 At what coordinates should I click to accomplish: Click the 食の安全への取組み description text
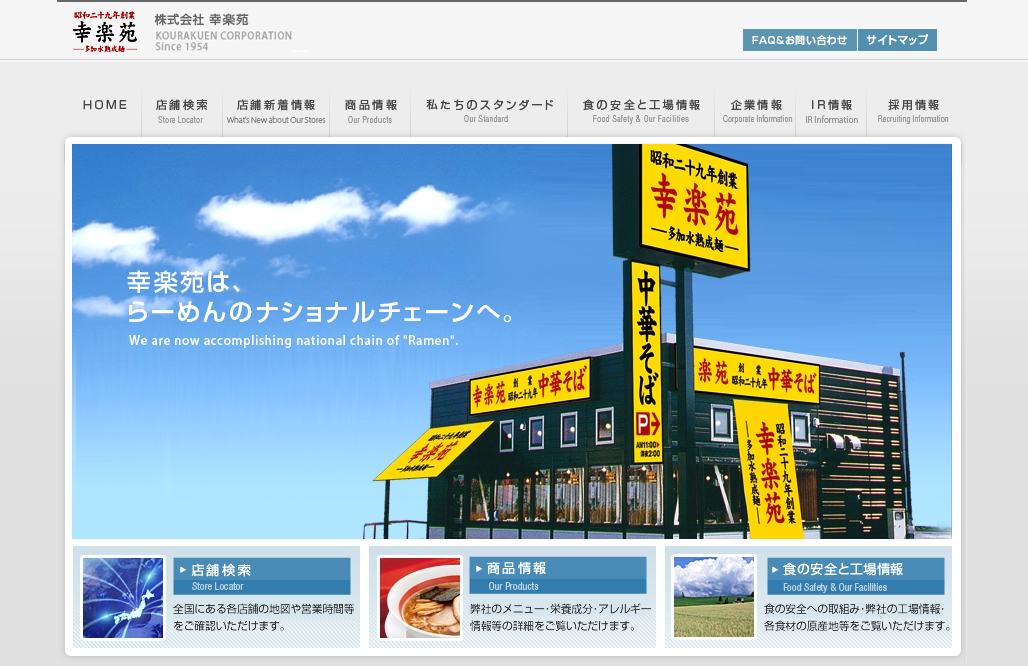point(858,617)
